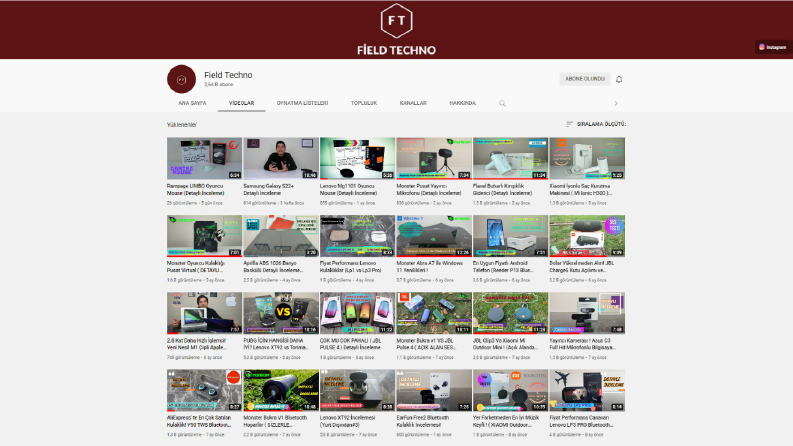Screen dimensions: 793x446
Task: Open Yeni Nesil M1 Çipli Apple thumbnail
Action: 204,313
